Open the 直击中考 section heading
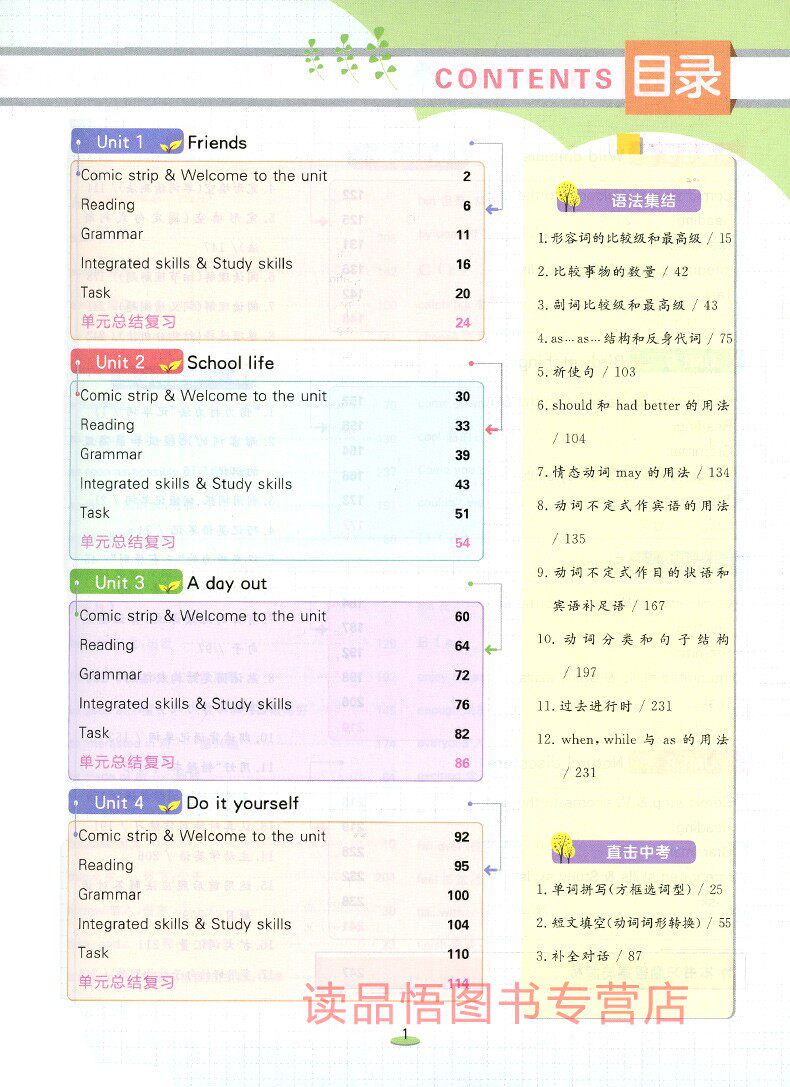Image resolution: width=790 pixels, height=1087 pixels. [x=638, y=852]
